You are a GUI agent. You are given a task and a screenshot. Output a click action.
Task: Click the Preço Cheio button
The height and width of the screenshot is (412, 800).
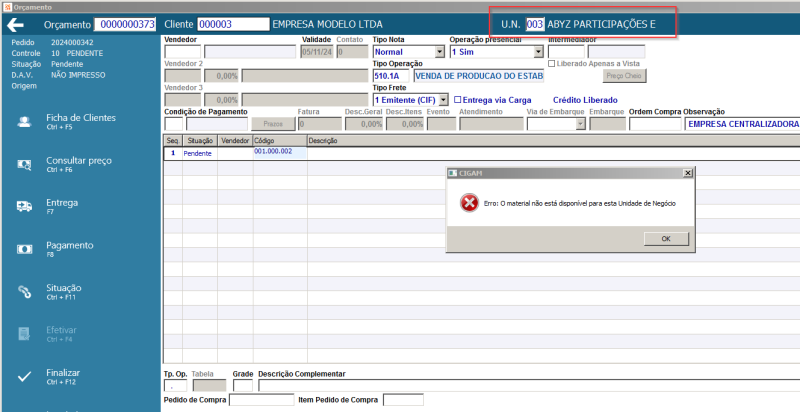point(623,75)
